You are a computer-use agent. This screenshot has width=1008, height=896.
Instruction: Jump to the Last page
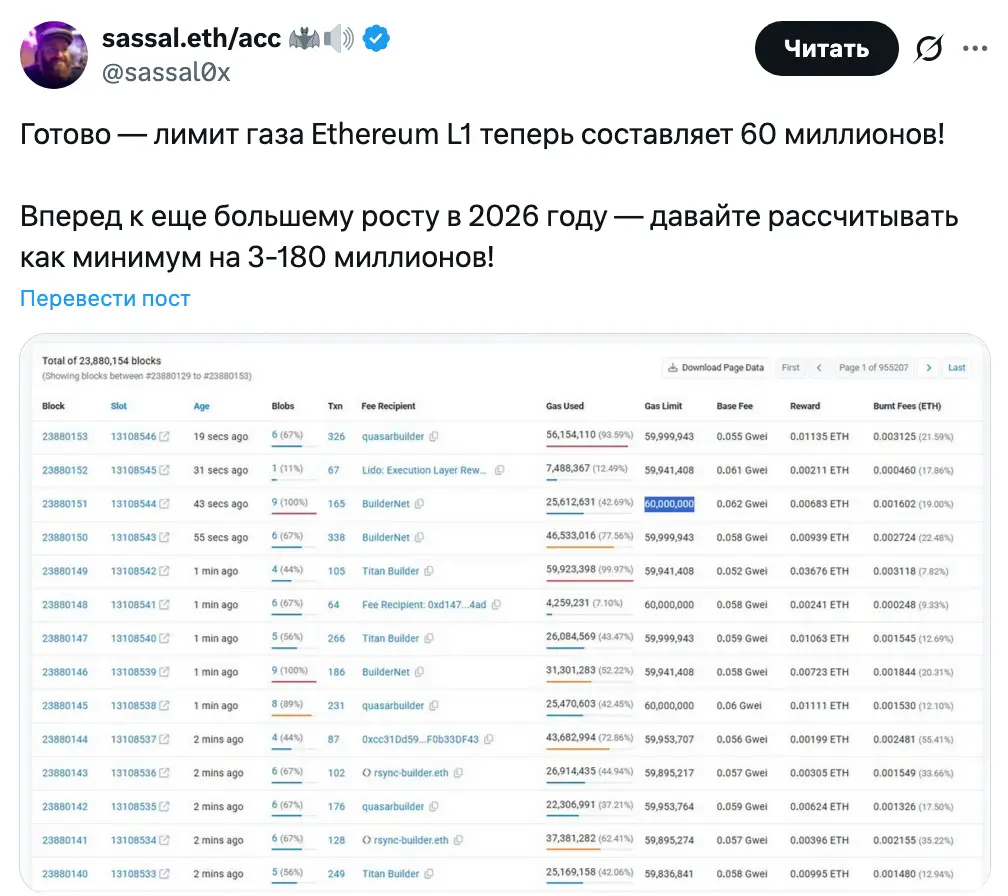tap(957, 368)
